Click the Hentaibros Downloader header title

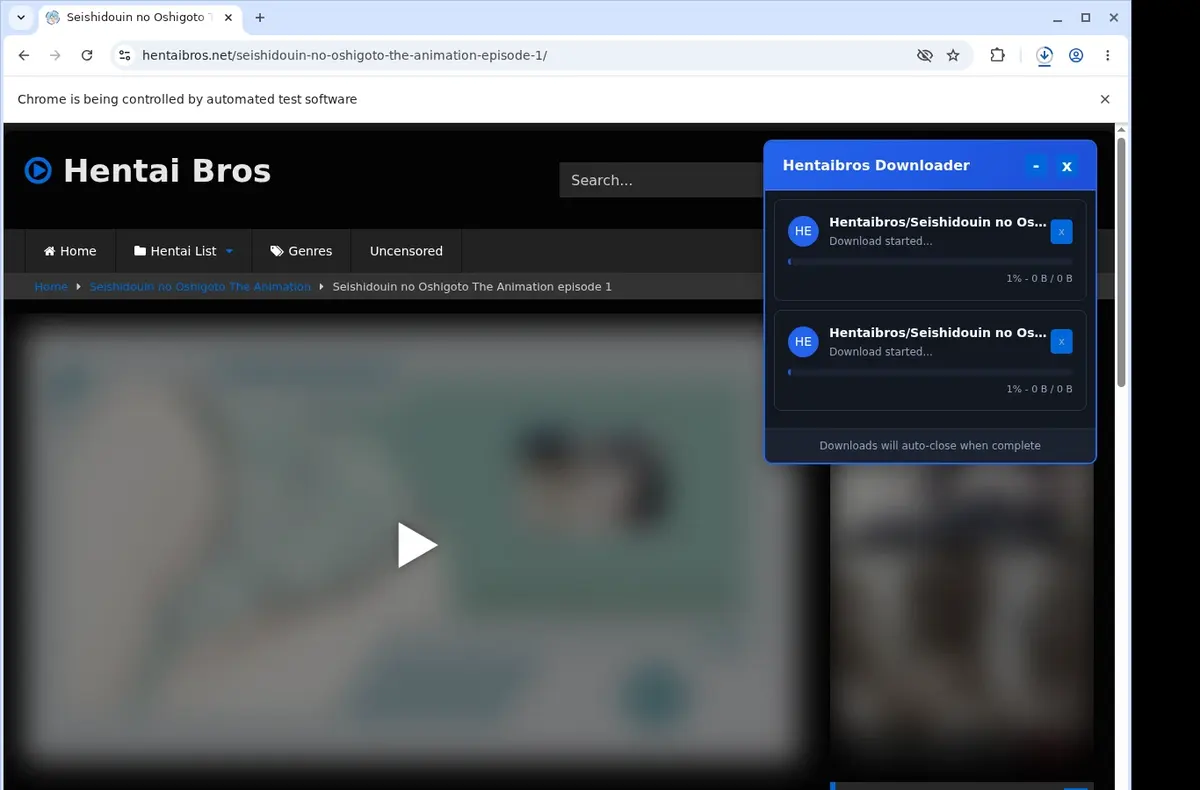[876, 166]
